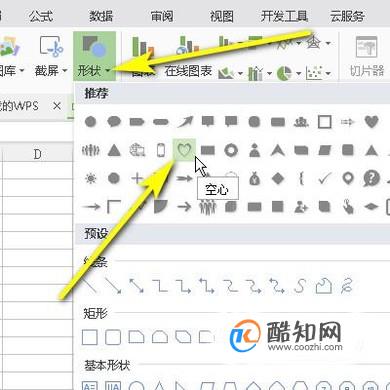Open the 公式 ribbon tab

pos(40,16)
